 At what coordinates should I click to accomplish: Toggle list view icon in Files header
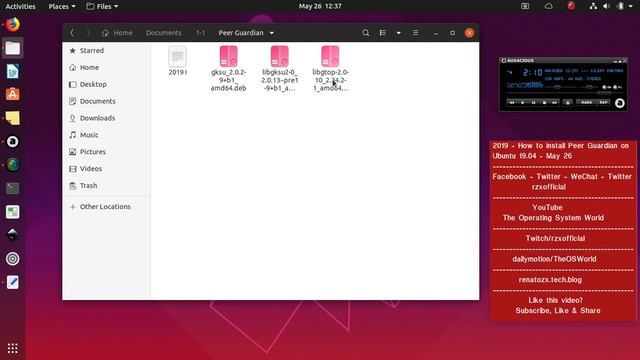(x=382, y=33)
